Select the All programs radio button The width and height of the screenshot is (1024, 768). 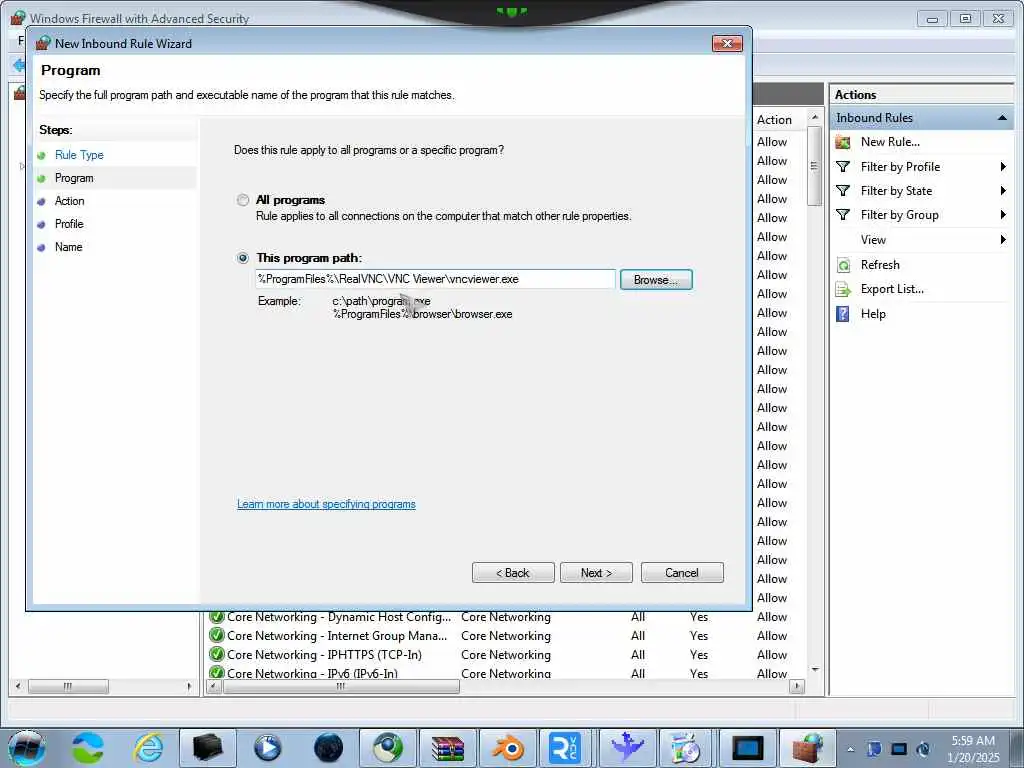coord(243,200)
